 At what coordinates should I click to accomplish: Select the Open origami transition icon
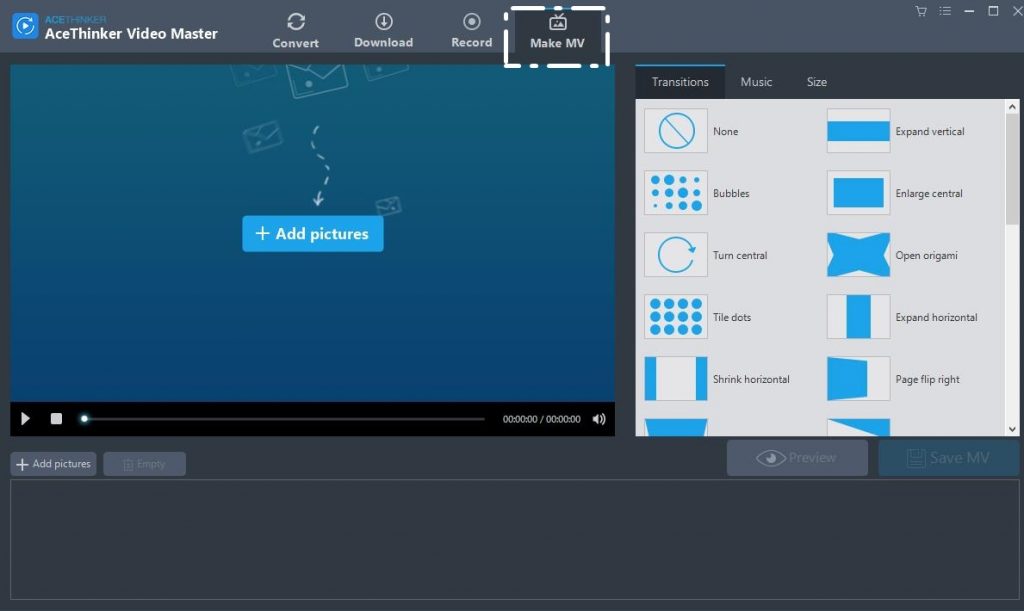pyautogui.click(x=858, y=255)
